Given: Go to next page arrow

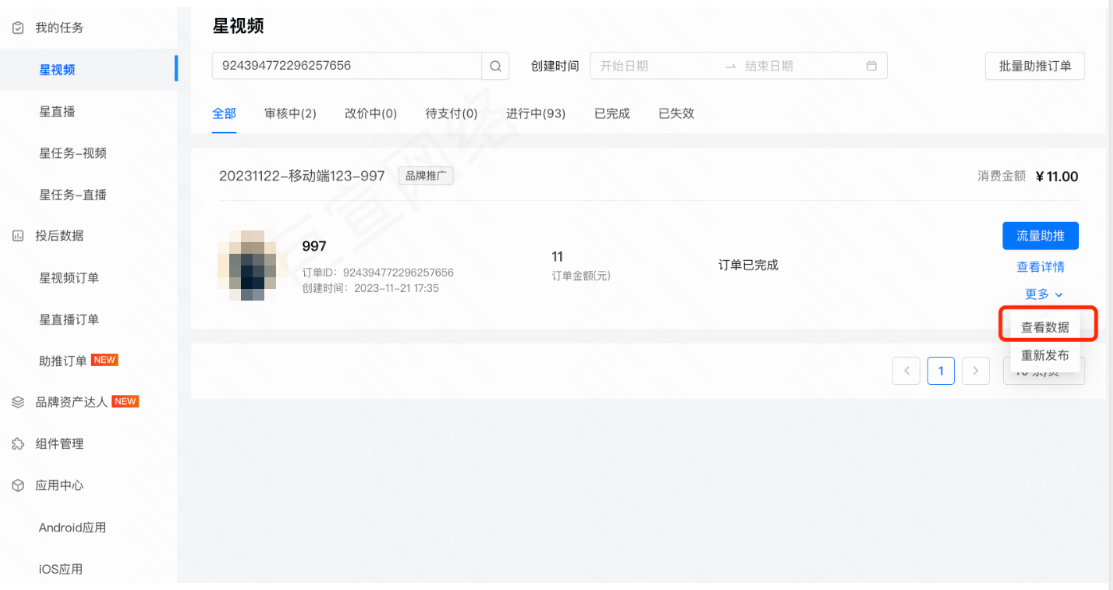Looking at the screenshot, I should tap(975, 371).
